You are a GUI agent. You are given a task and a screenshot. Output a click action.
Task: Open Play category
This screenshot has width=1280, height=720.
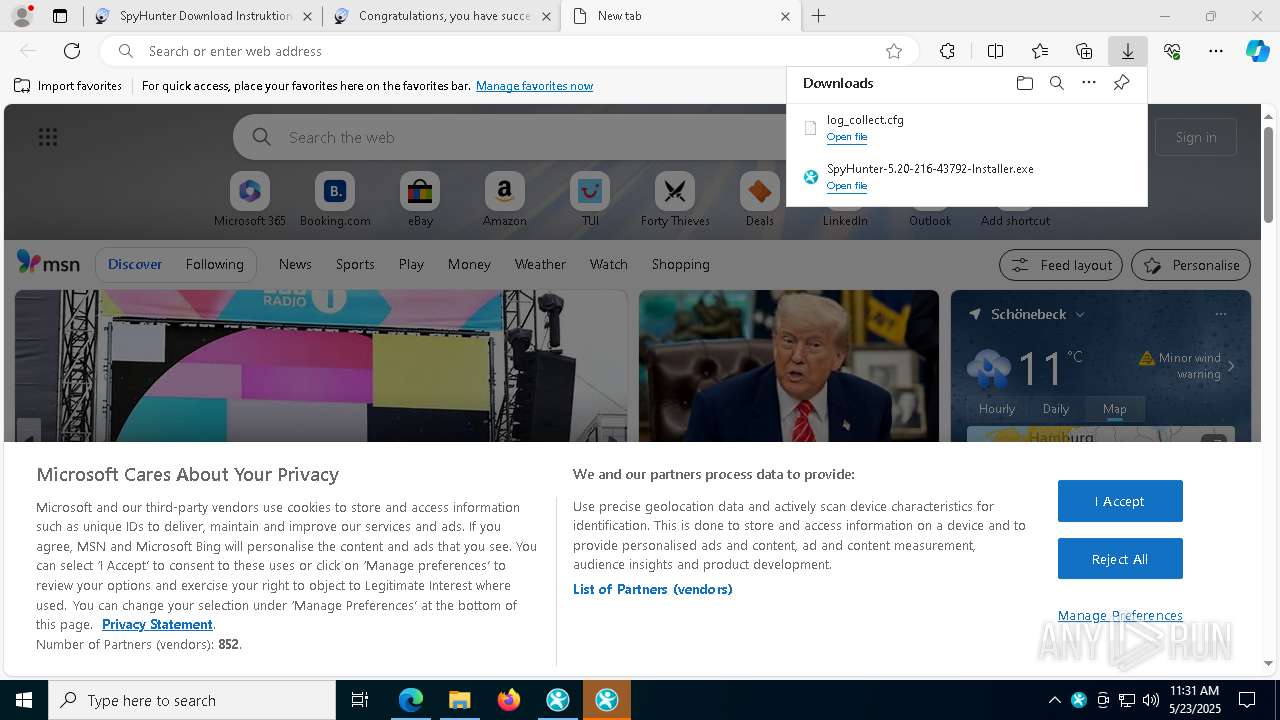411,264
